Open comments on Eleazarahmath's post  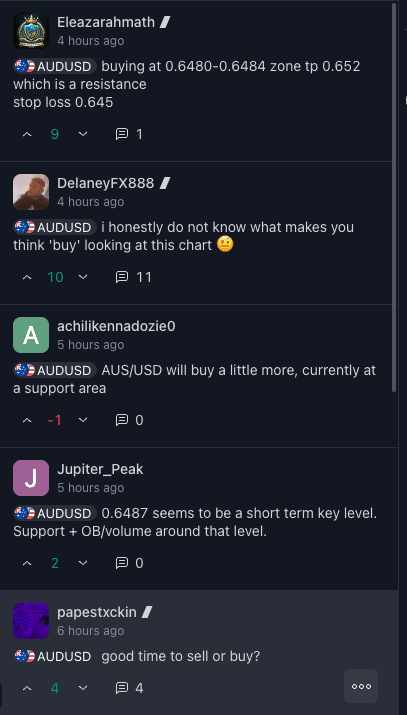pos(129,134)
